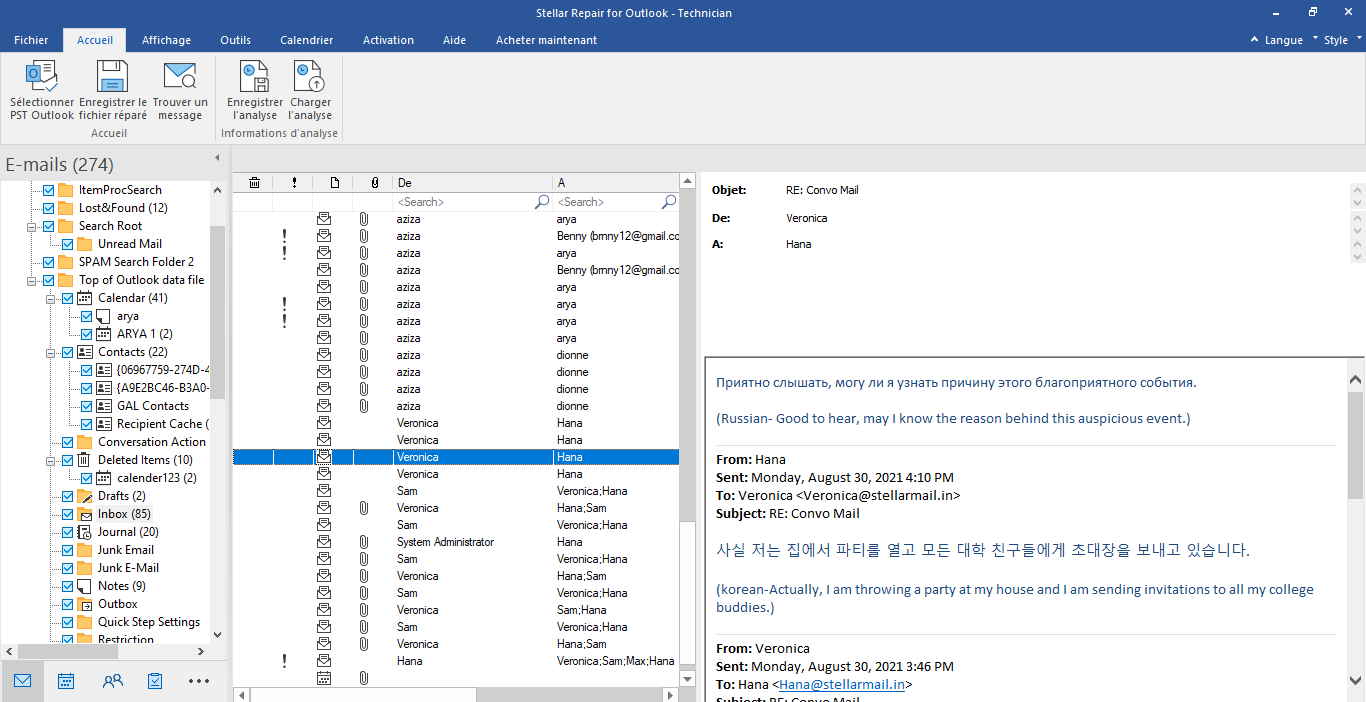Select Outbox folder
The width and height of the screenshot is (1366, 702).
click(x=118, y=604)
